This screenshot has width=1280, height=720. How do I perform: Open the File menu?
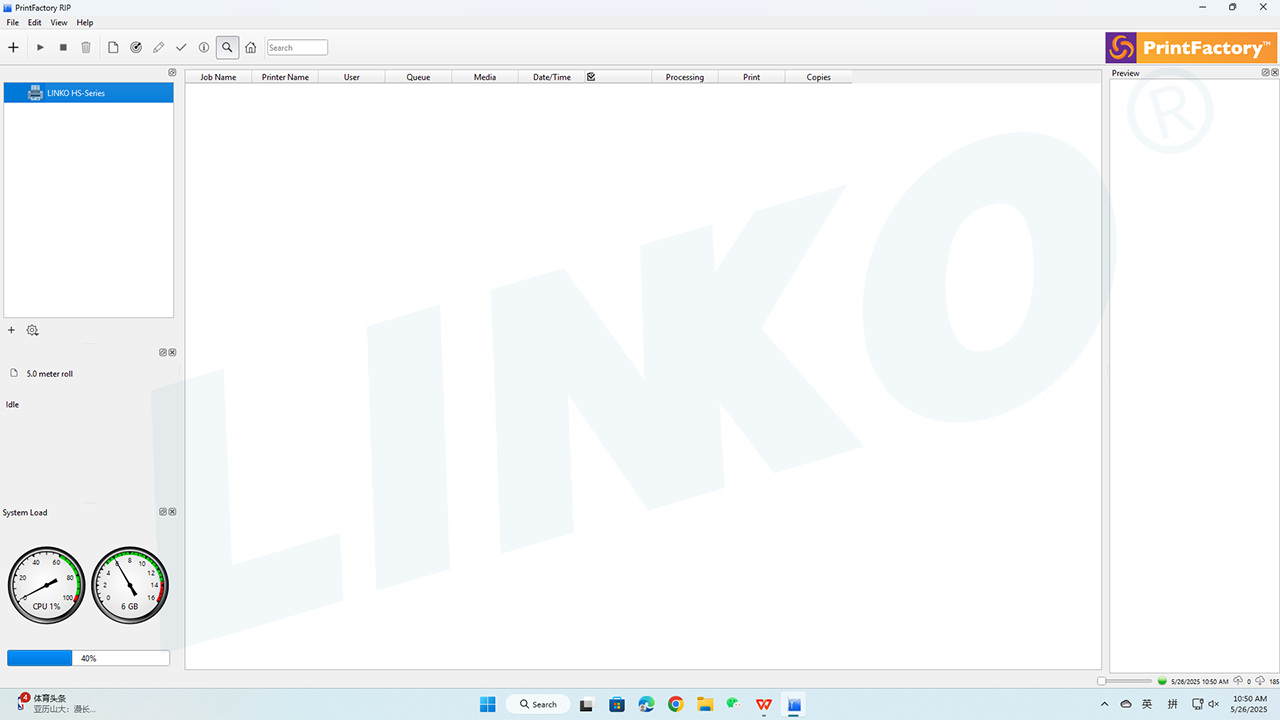coord(13,22)
